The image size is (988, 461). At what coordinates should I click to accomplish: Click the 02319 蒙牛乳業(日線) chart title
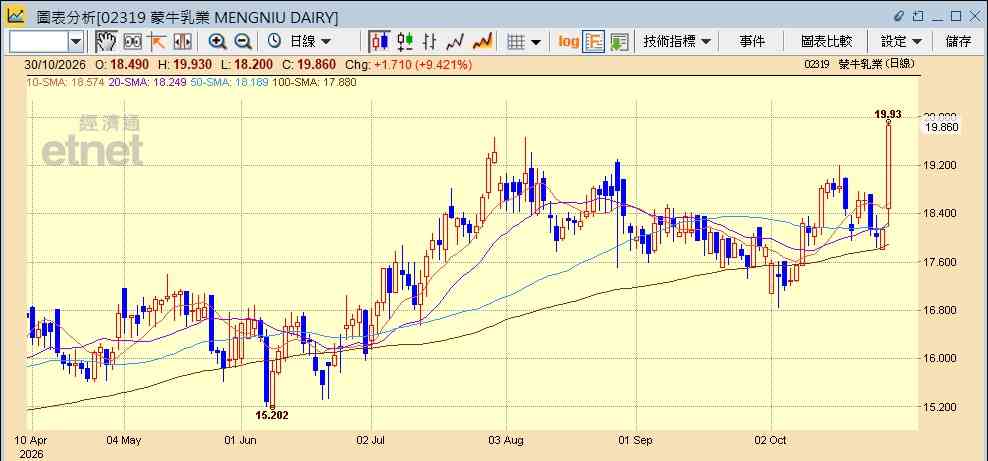pos(859,64)
